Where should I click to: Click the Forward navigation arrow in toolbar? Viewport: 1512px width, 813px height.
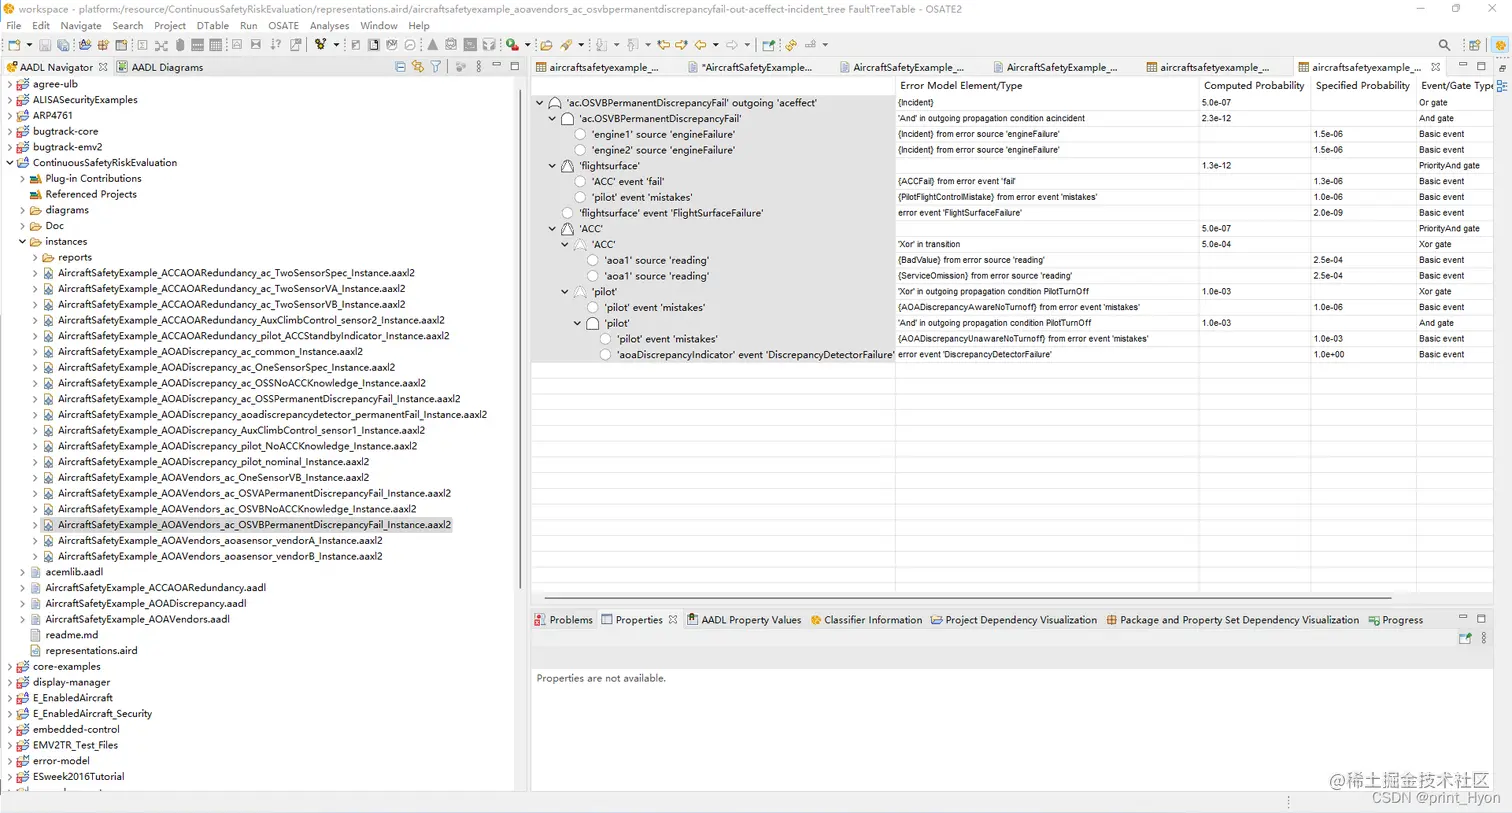click(732, 45)
